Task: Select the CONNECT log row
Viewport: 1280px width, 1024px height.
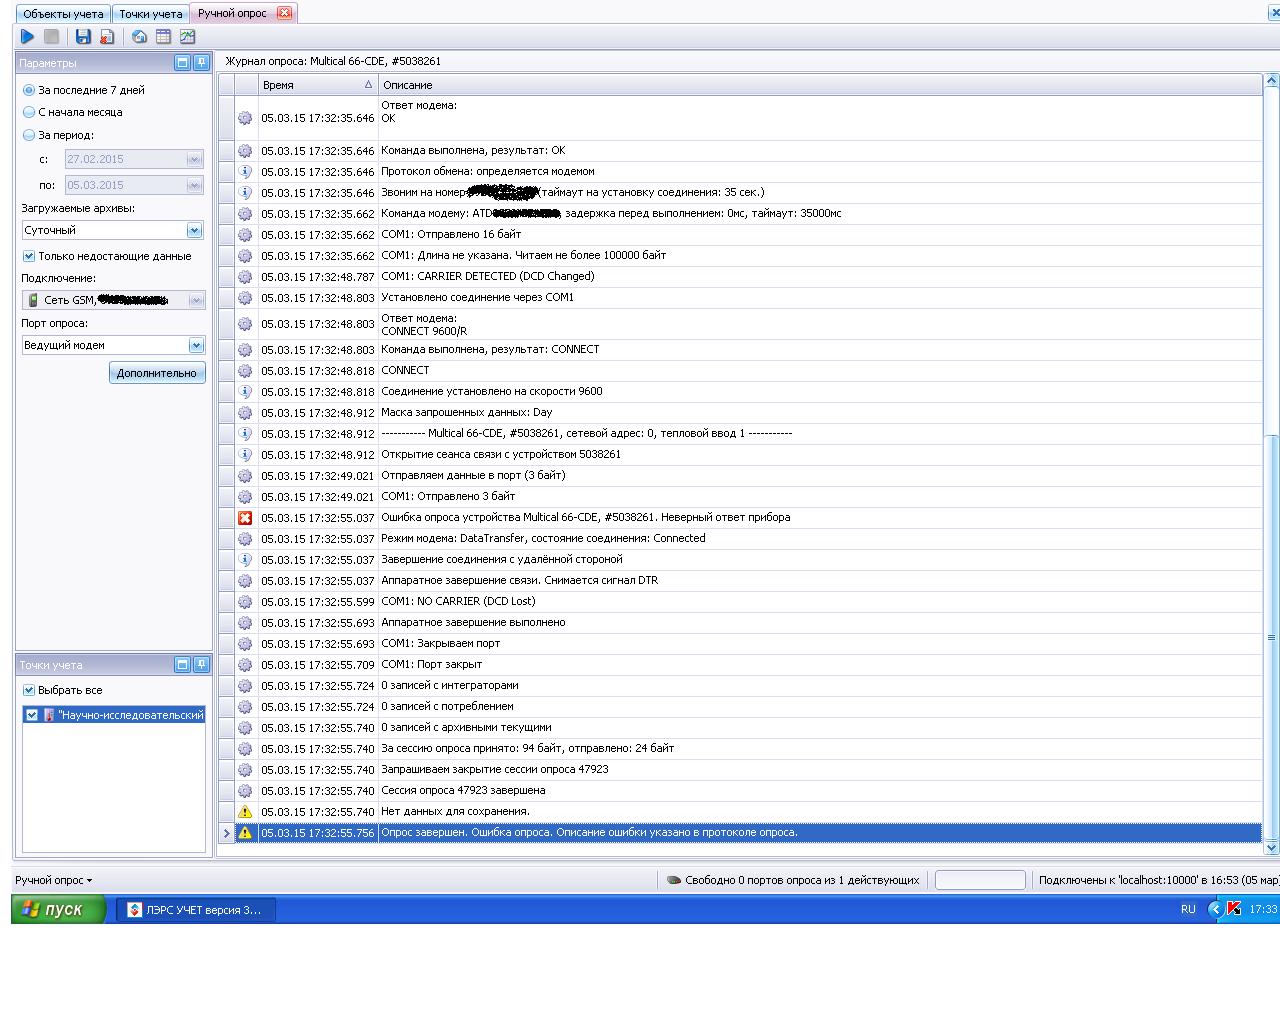Action: (740, 370)
